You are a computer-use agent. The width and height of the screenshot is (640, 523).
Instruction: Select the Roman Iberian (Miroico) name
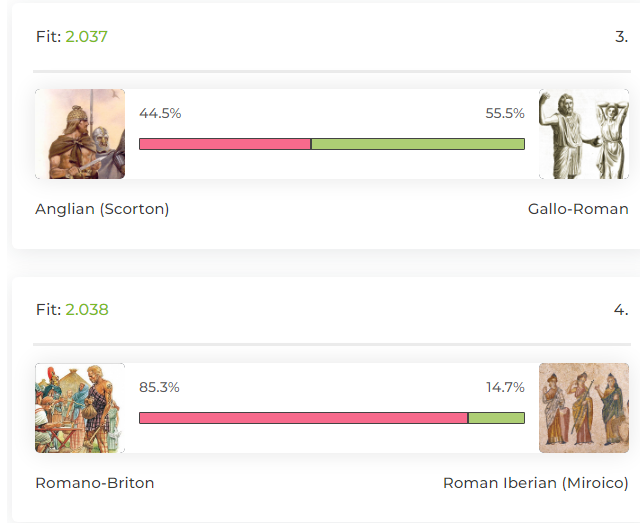tap(536, 483)
